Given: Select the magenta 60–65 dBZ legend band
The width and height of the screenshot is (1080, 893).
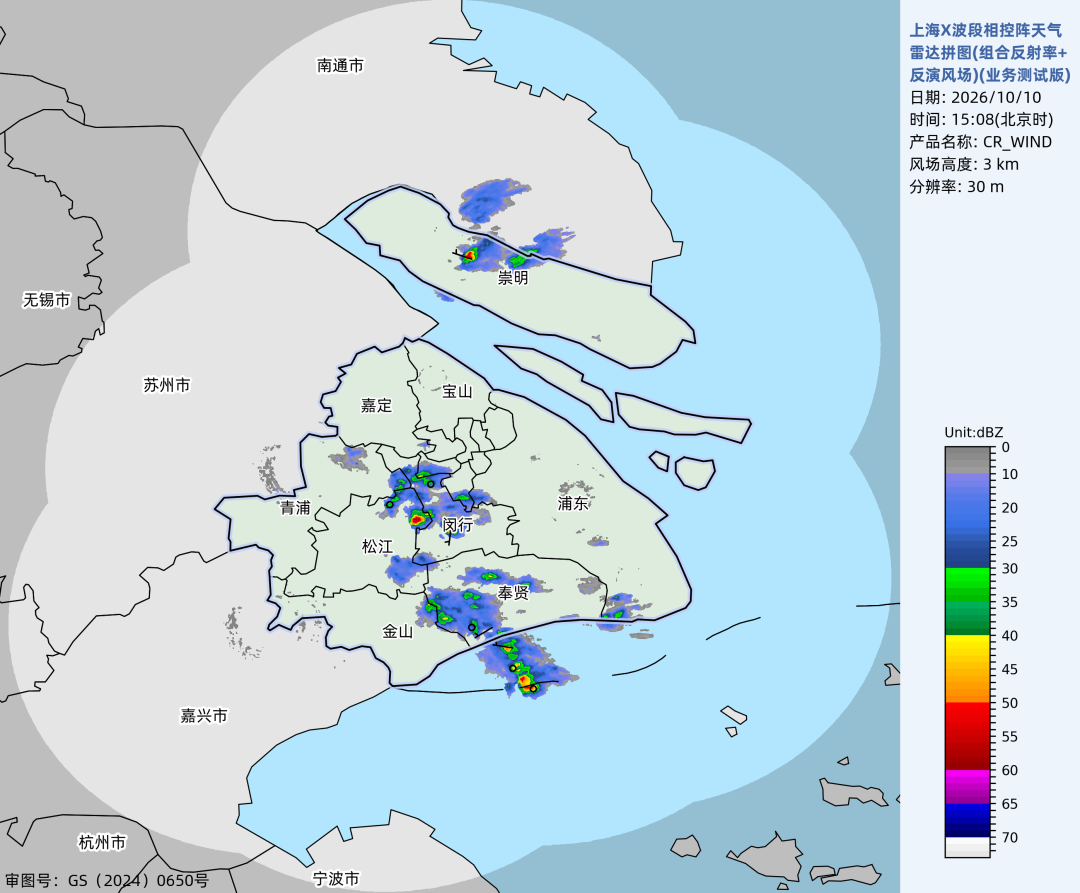Looking at the screenshot, I should coord(967,787).
